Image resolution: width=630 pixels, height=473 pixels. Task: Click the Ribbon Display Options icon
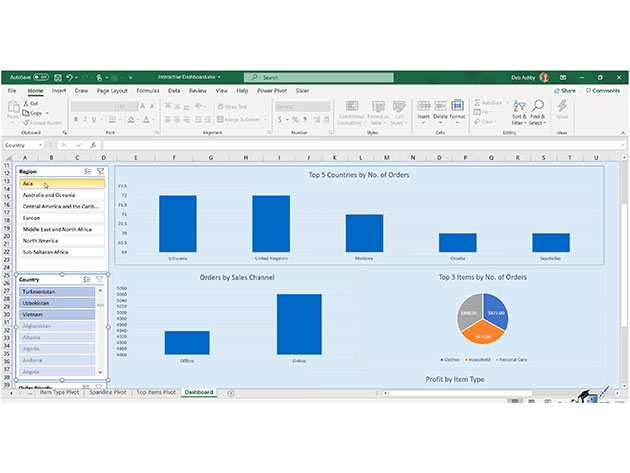click(x=563, y=77)
